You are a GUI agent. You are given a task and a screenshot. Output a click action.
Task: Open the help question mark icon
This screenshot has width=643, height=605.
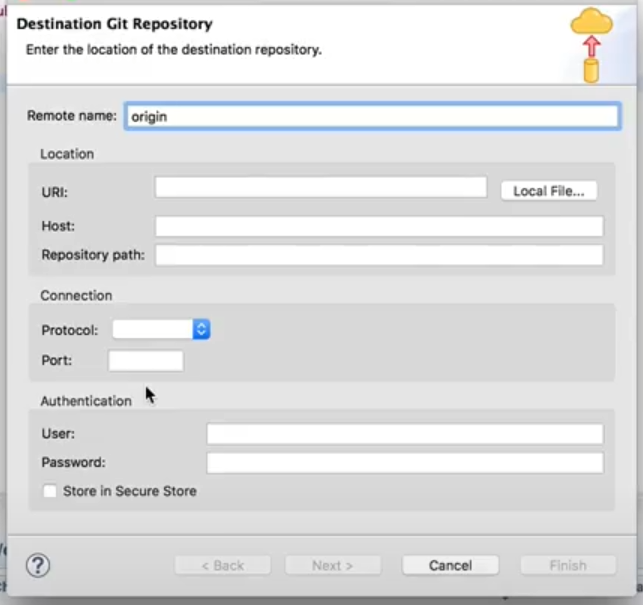[38, 565]
